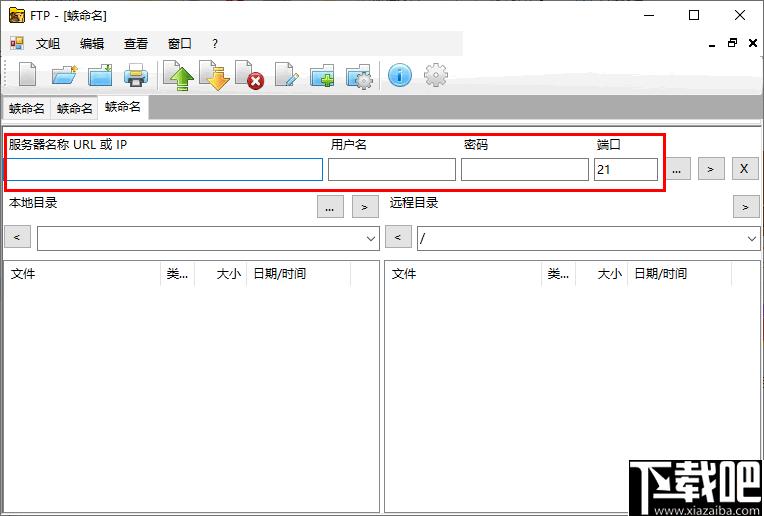The height and width of the screenshot is (516, 764).
Task: Click the blue info icon
Action: (x=400, y=76)
